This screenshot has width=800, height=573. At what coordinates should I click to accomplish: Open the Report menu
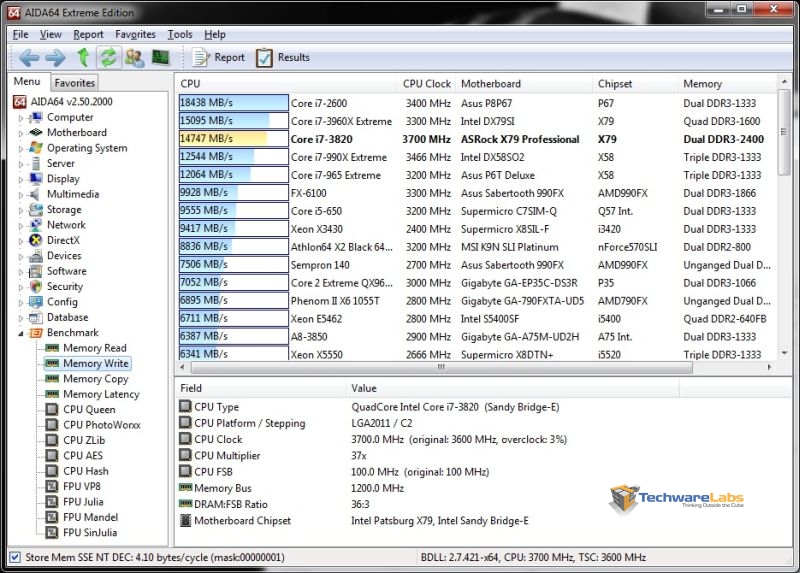pyautogui.click(x=88, y=34)
